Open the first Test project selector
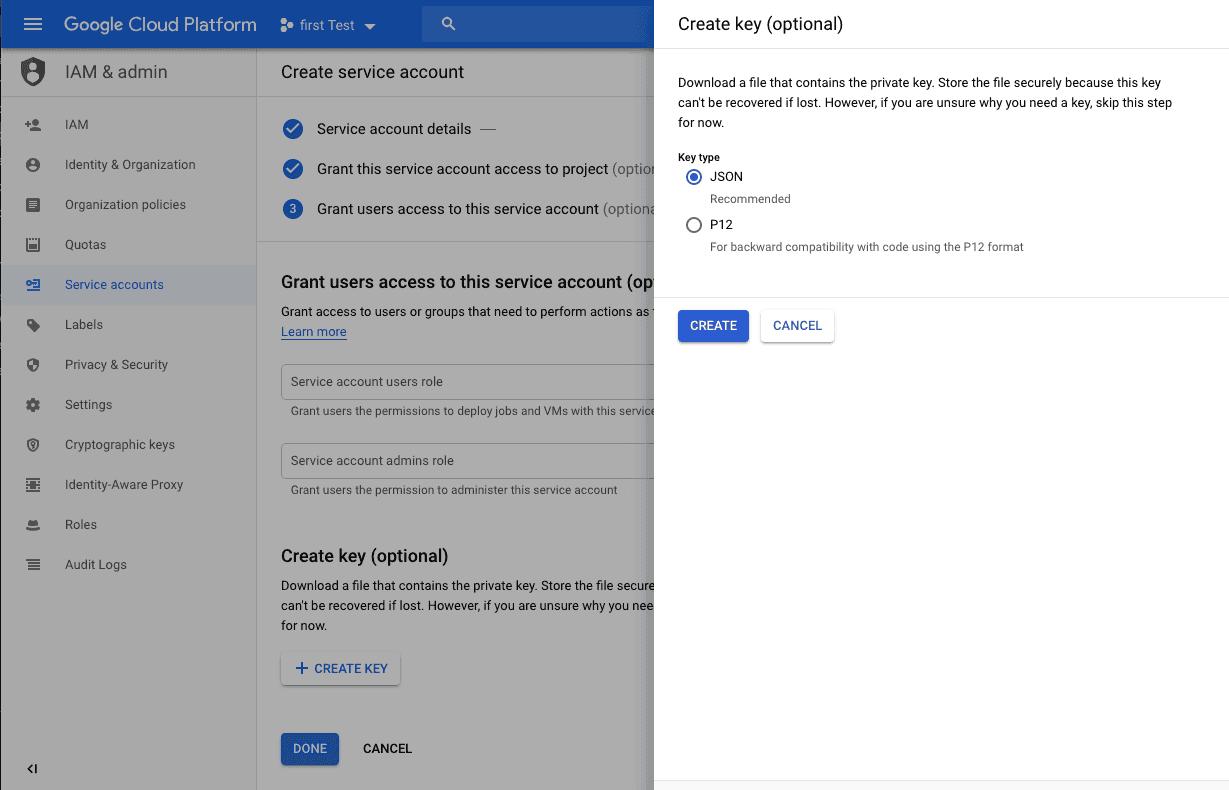The image size is (1229, 790). point(328,25)
